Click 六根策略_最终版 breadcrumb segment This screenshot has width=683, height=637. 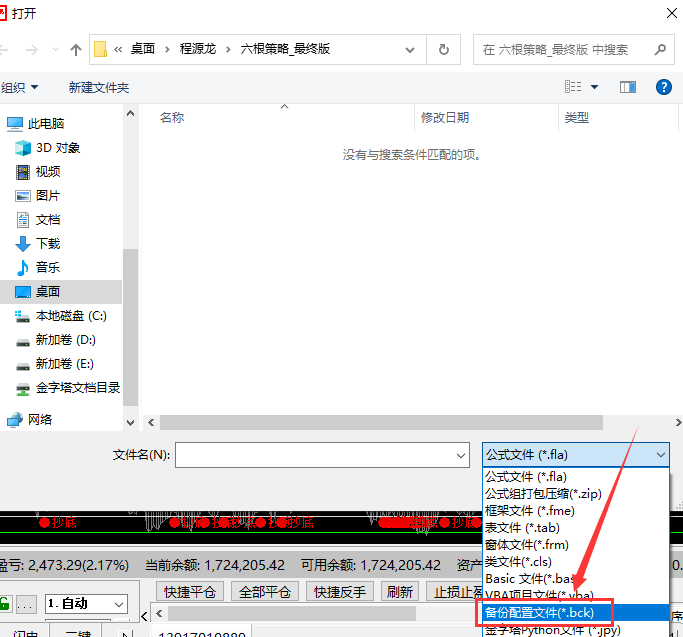point(285,49)
